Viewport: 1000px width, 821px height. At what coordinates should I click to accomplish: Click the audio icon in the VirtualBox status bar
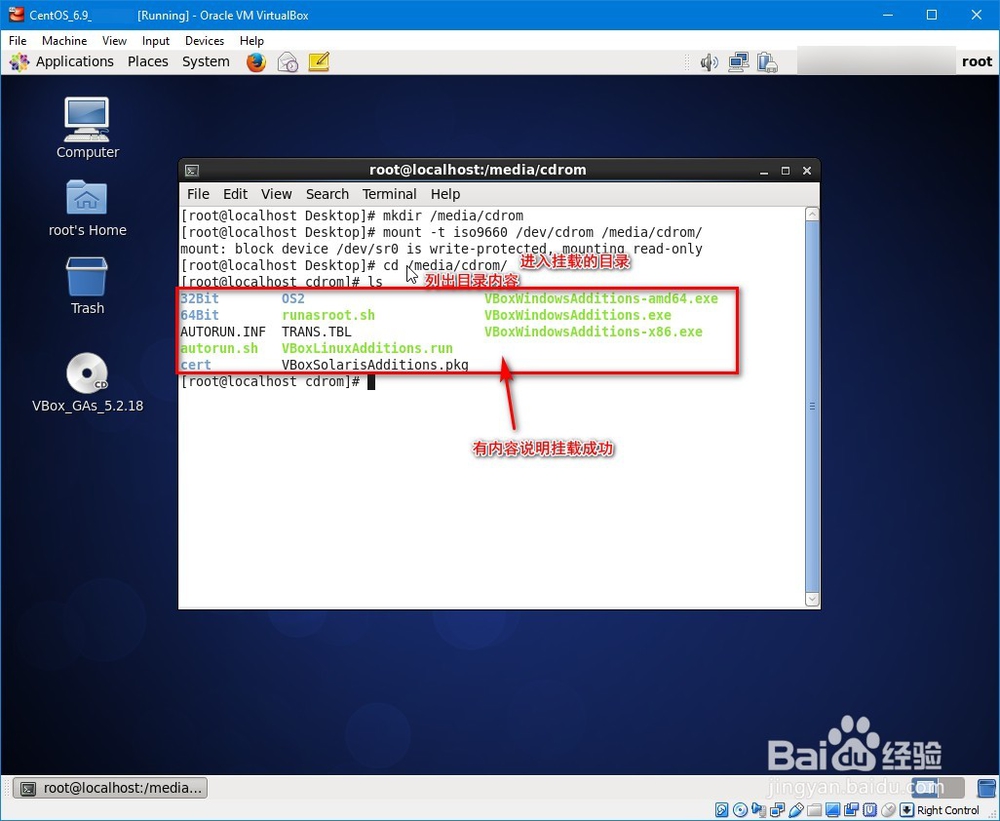point(758,810)
